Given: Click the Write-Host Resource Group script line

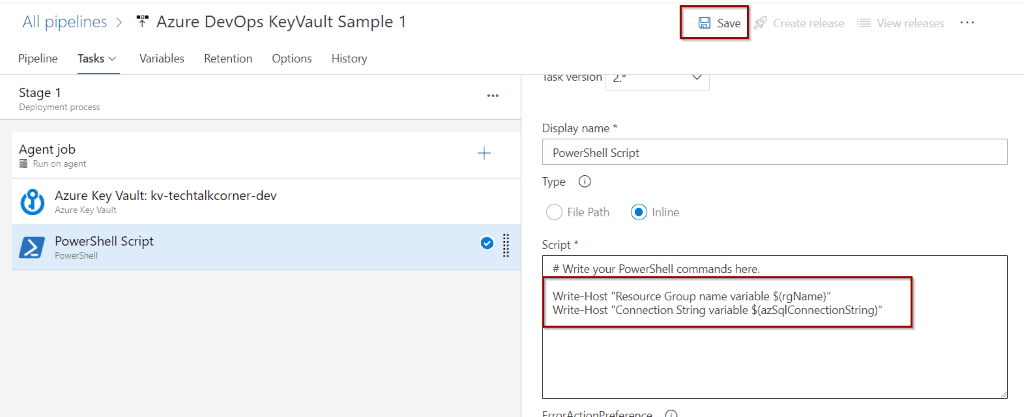Looking at the screenshot, I should [691, 296].
